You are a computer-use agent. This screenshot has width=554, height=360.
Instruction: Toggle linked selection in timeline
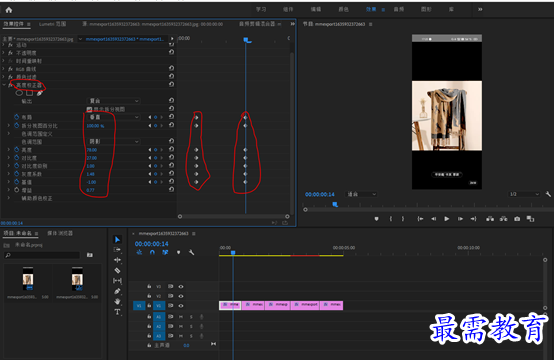[165, 252]
